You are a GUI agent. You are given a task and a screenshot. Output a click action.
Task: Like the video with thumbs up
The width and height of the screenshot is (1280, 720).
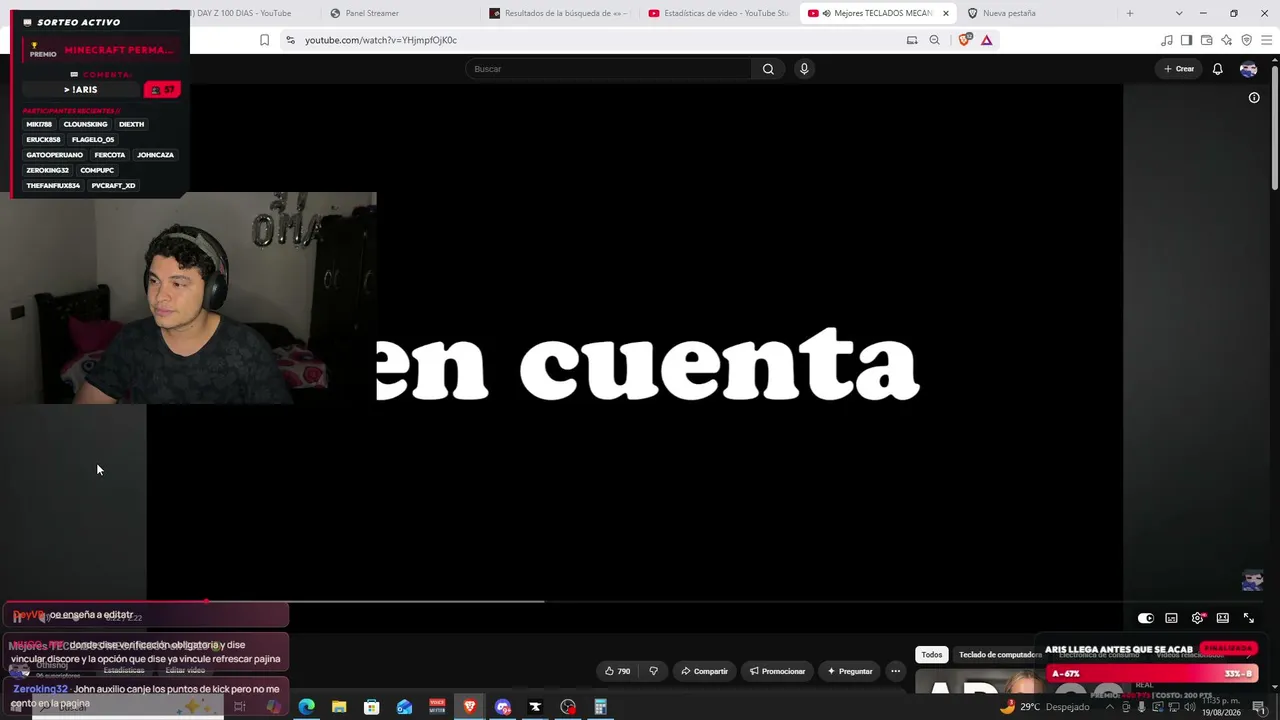617,671
